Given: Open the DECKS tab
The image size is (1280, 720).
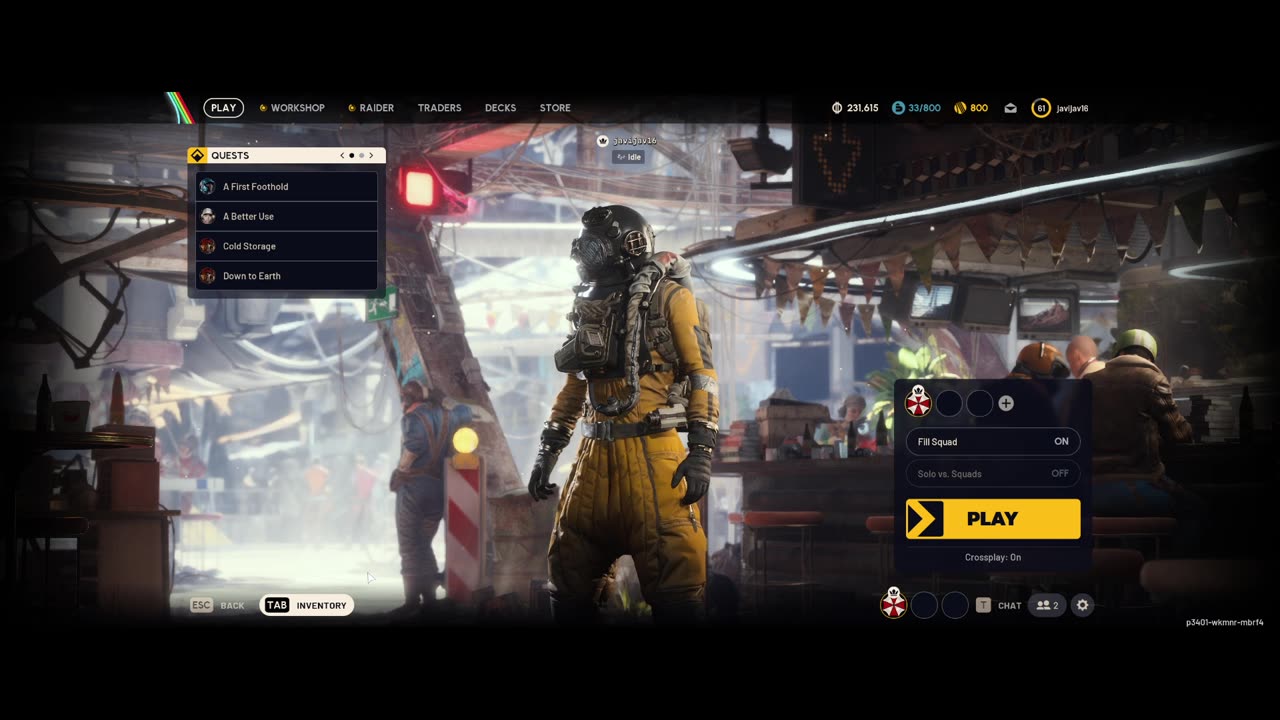Looking at the screenshot, I should 500,108.
